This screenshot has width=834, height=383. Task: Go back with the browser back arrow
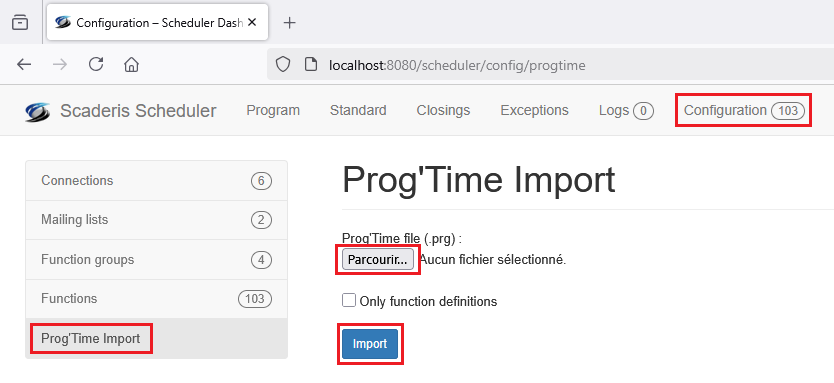coord(24,65)
